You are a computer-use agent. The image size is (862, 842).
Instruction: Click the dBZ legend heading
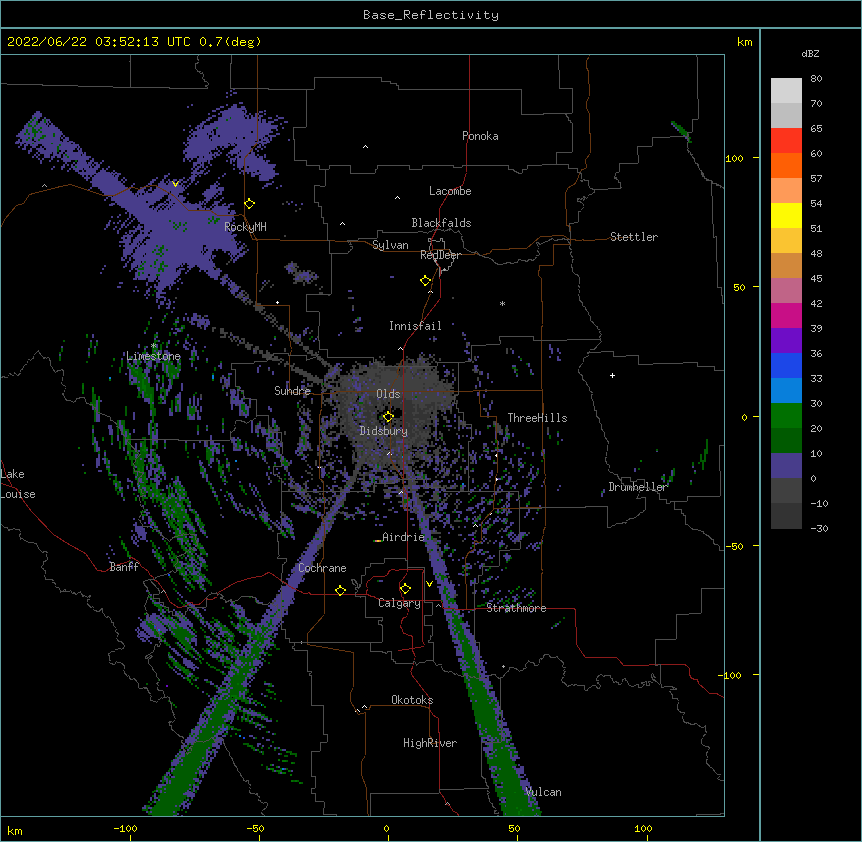pyautogui.click(x=810, y=53)
